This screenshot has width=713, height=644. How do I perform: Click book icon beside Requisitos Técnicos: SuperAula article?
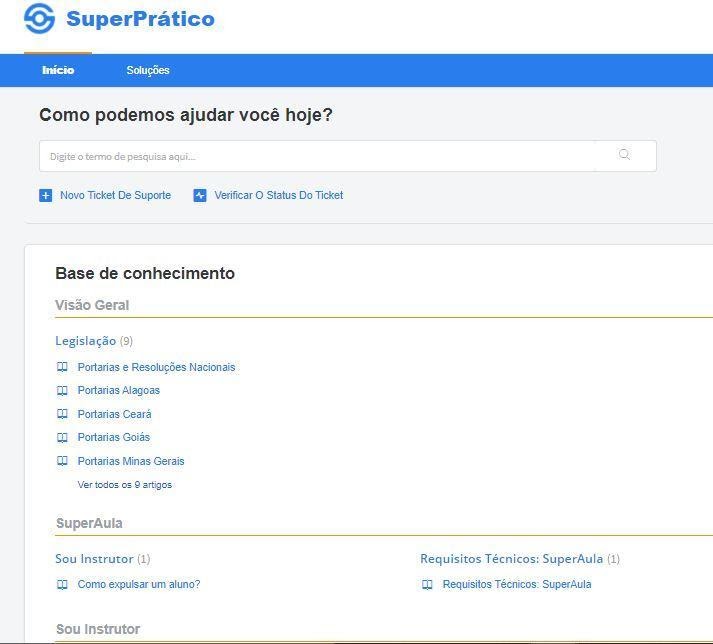click(427, 584)
